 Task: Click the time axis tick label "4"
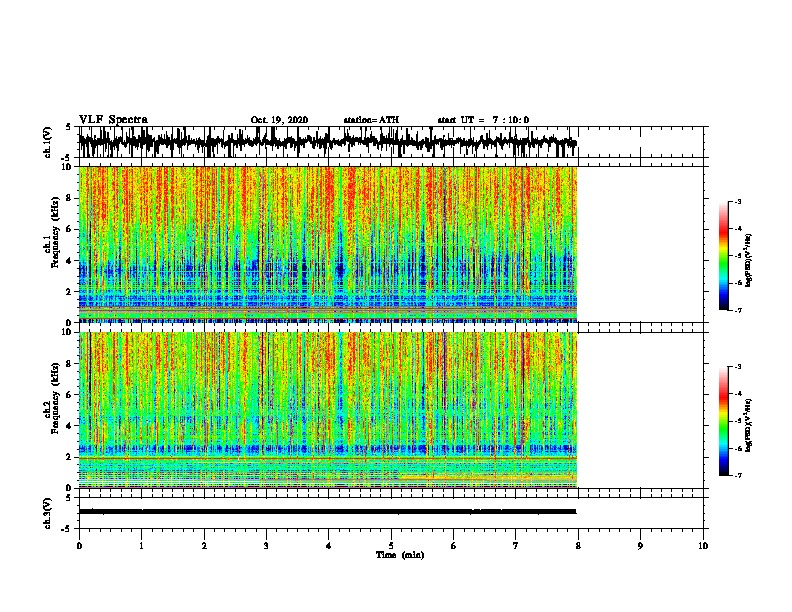point(329,546)
